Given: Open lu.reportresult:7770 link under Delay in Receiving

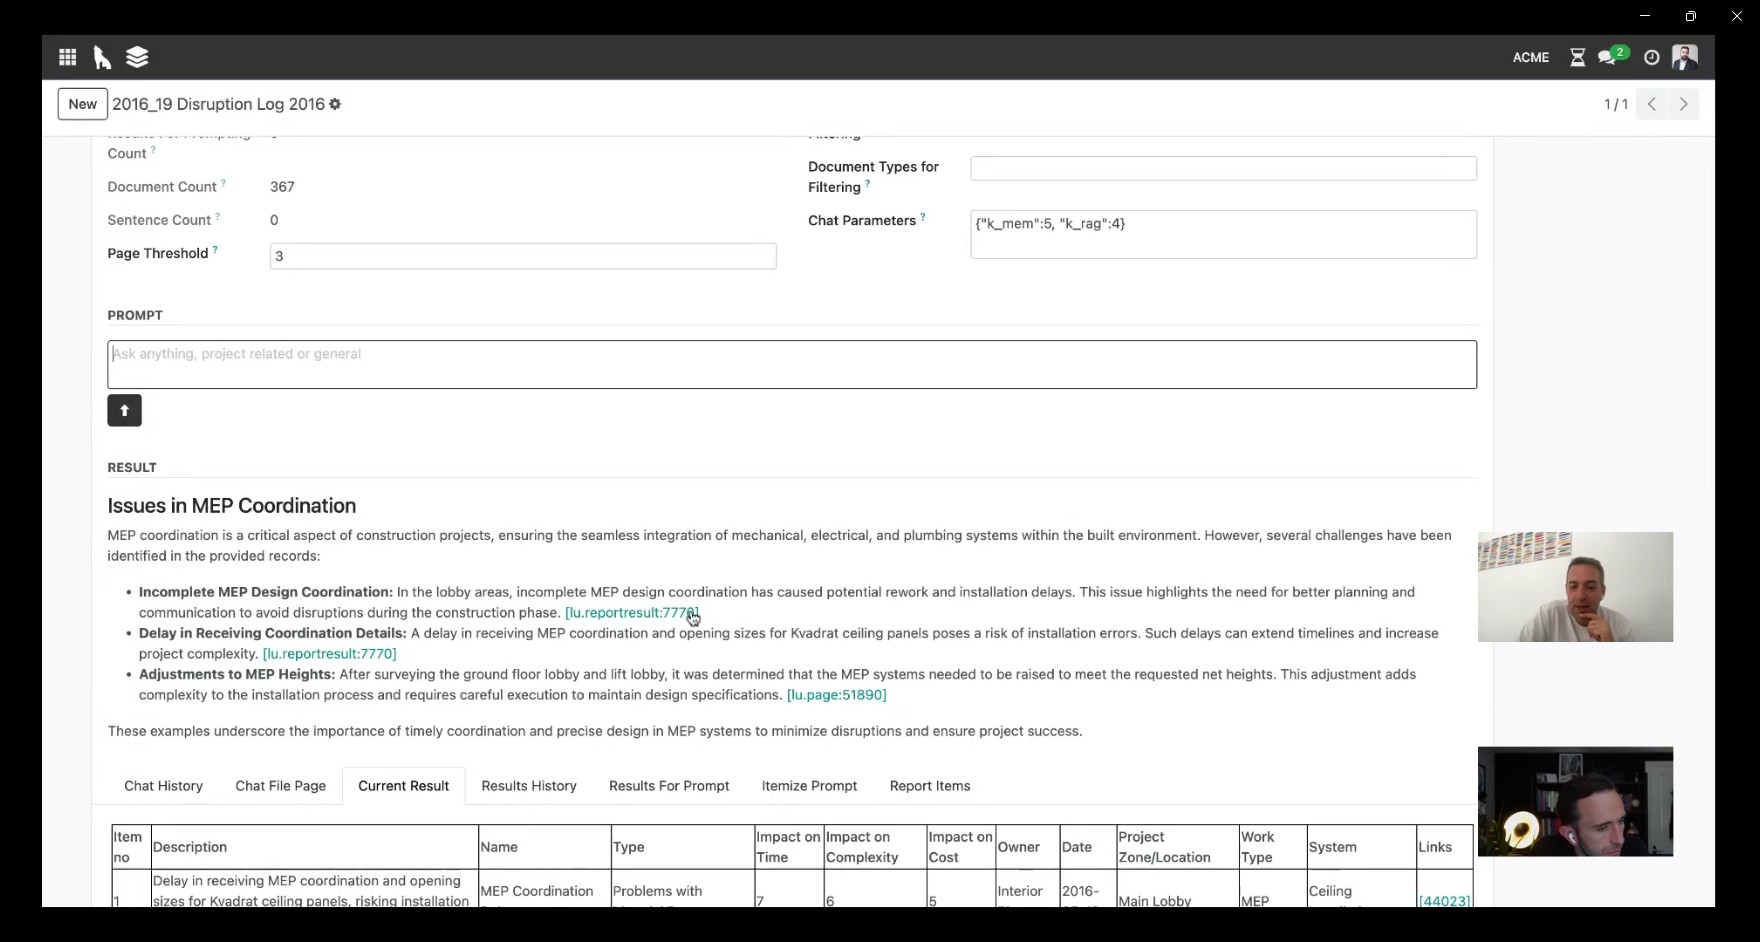Looking at the screenshot, I should click(329, 654).
